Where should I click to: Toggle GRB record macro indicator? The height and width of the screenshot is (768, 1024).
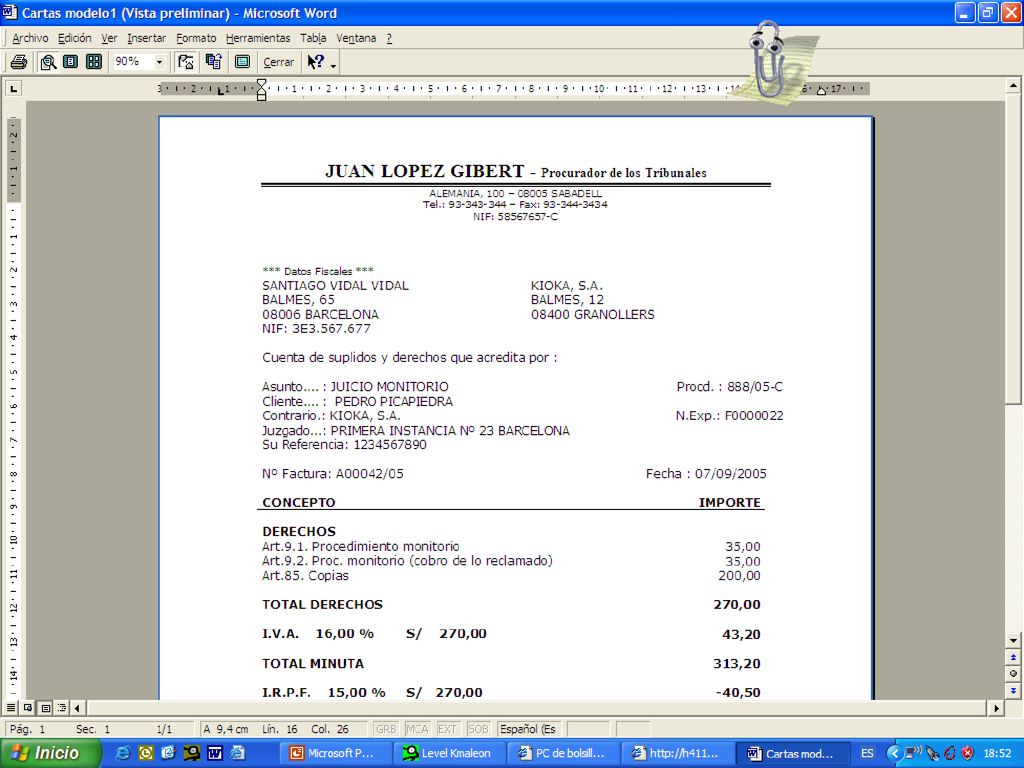pyautogui.click(x=386, y=729)
